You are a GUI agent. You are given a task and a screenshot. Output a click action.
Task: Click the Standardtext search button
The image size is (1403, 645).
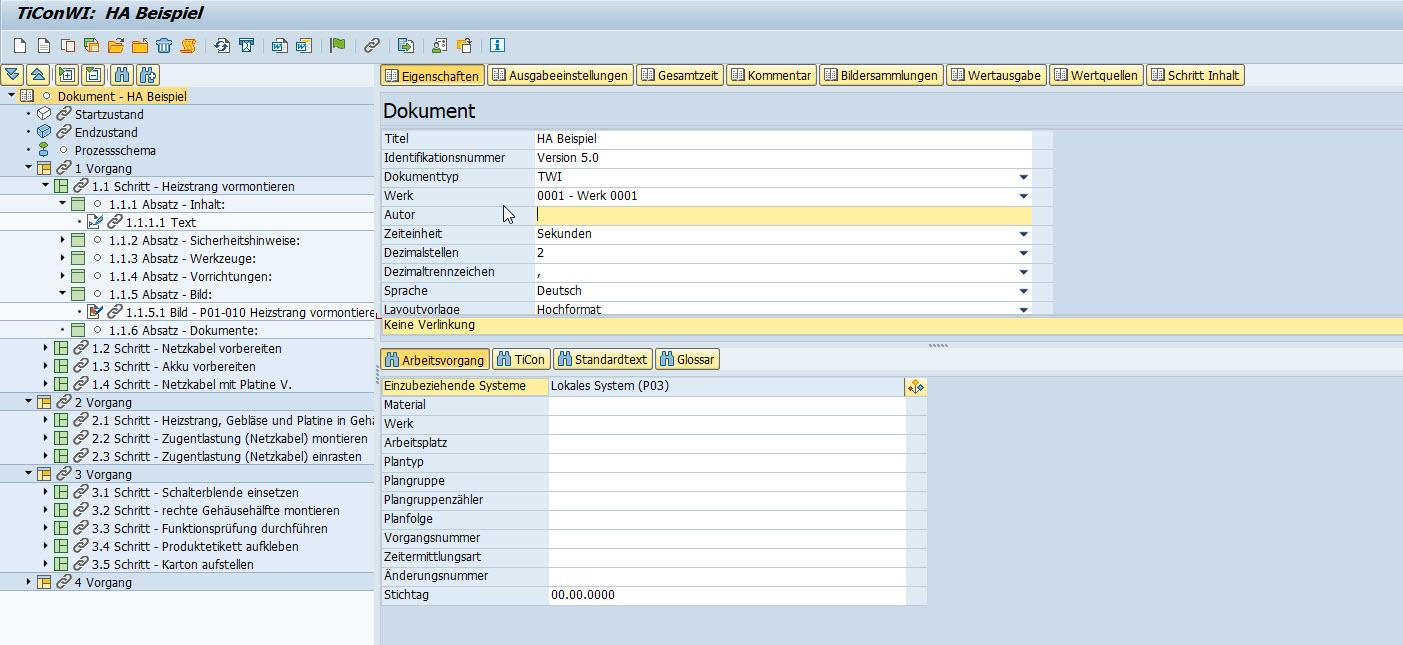pyautogui.click(x=603, y=360)
